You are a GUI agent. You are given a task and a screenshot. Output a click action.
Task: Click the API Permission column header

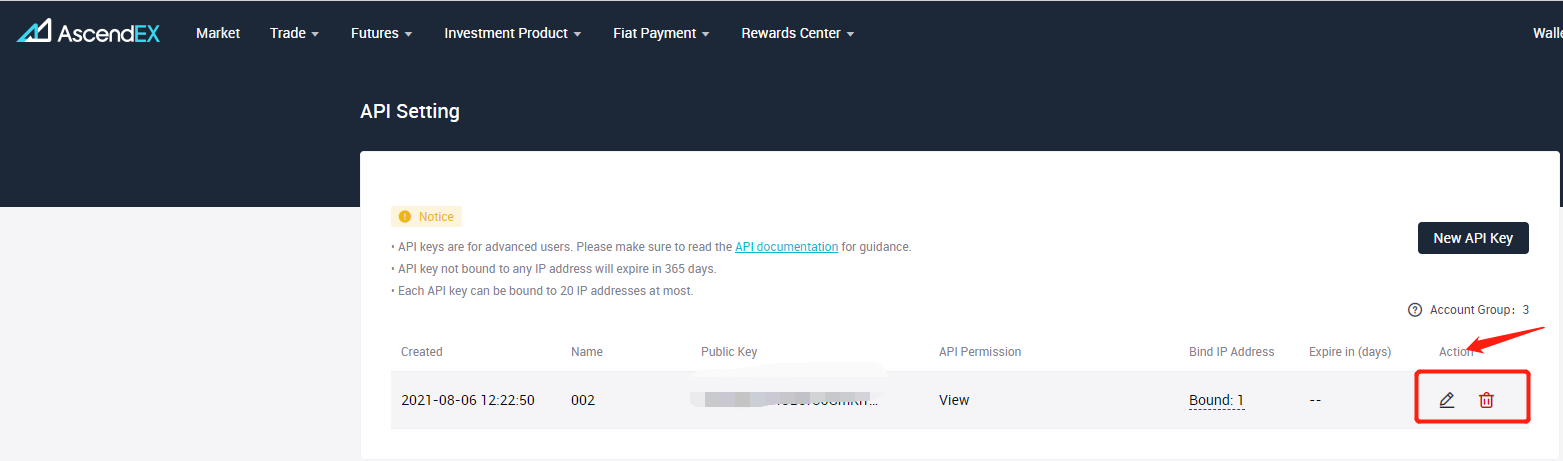click(x=979, y=352)
